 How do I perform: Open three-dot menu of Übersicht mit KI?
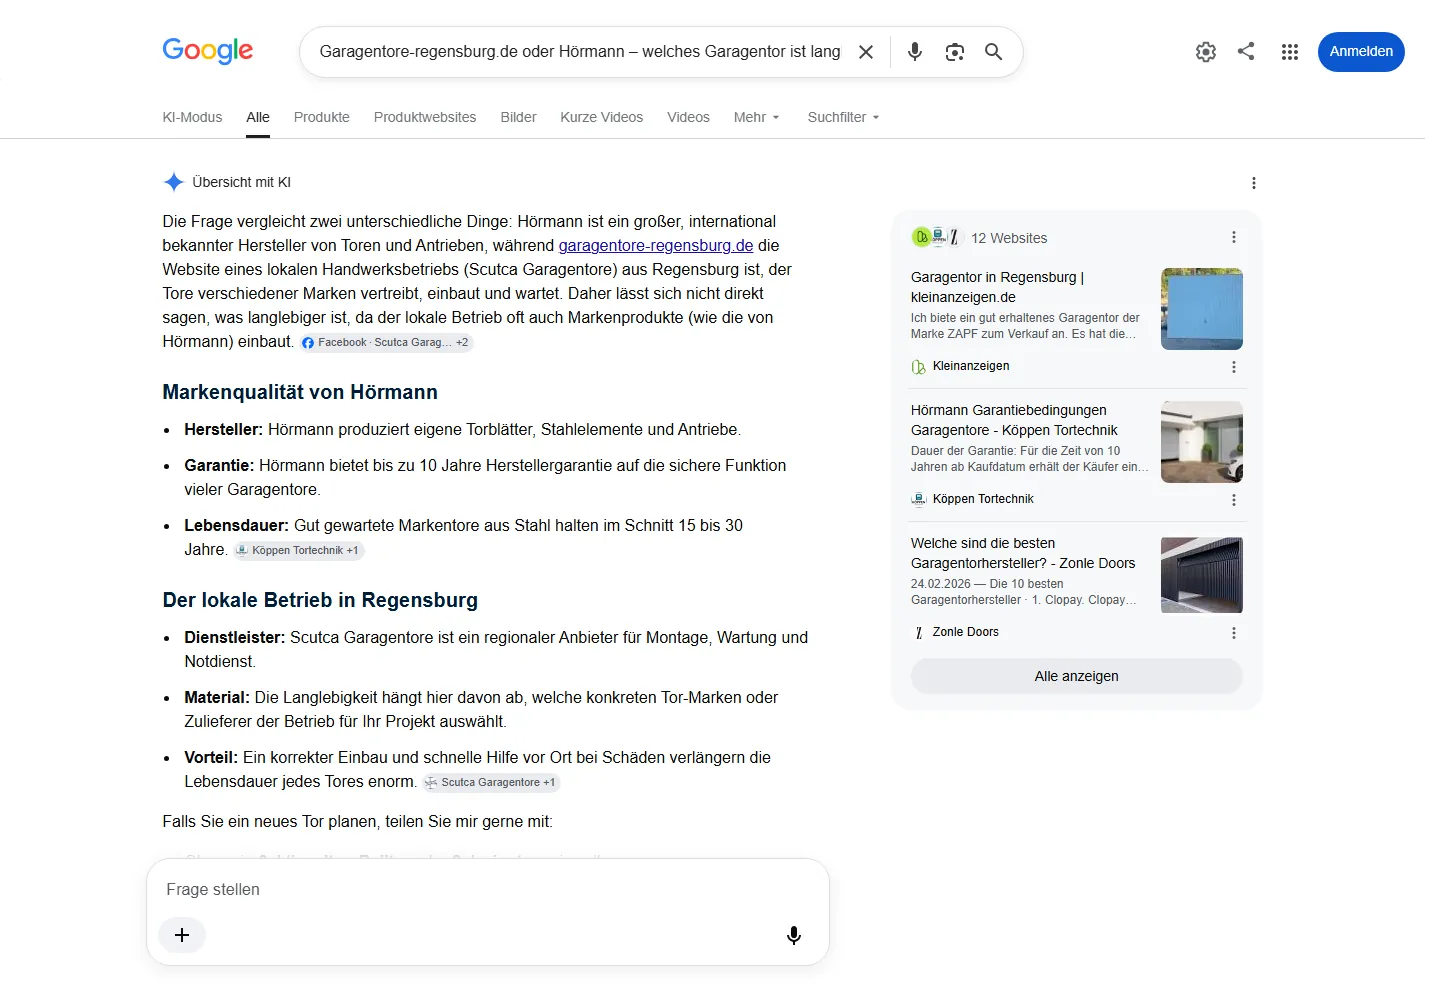(1254, 183)
